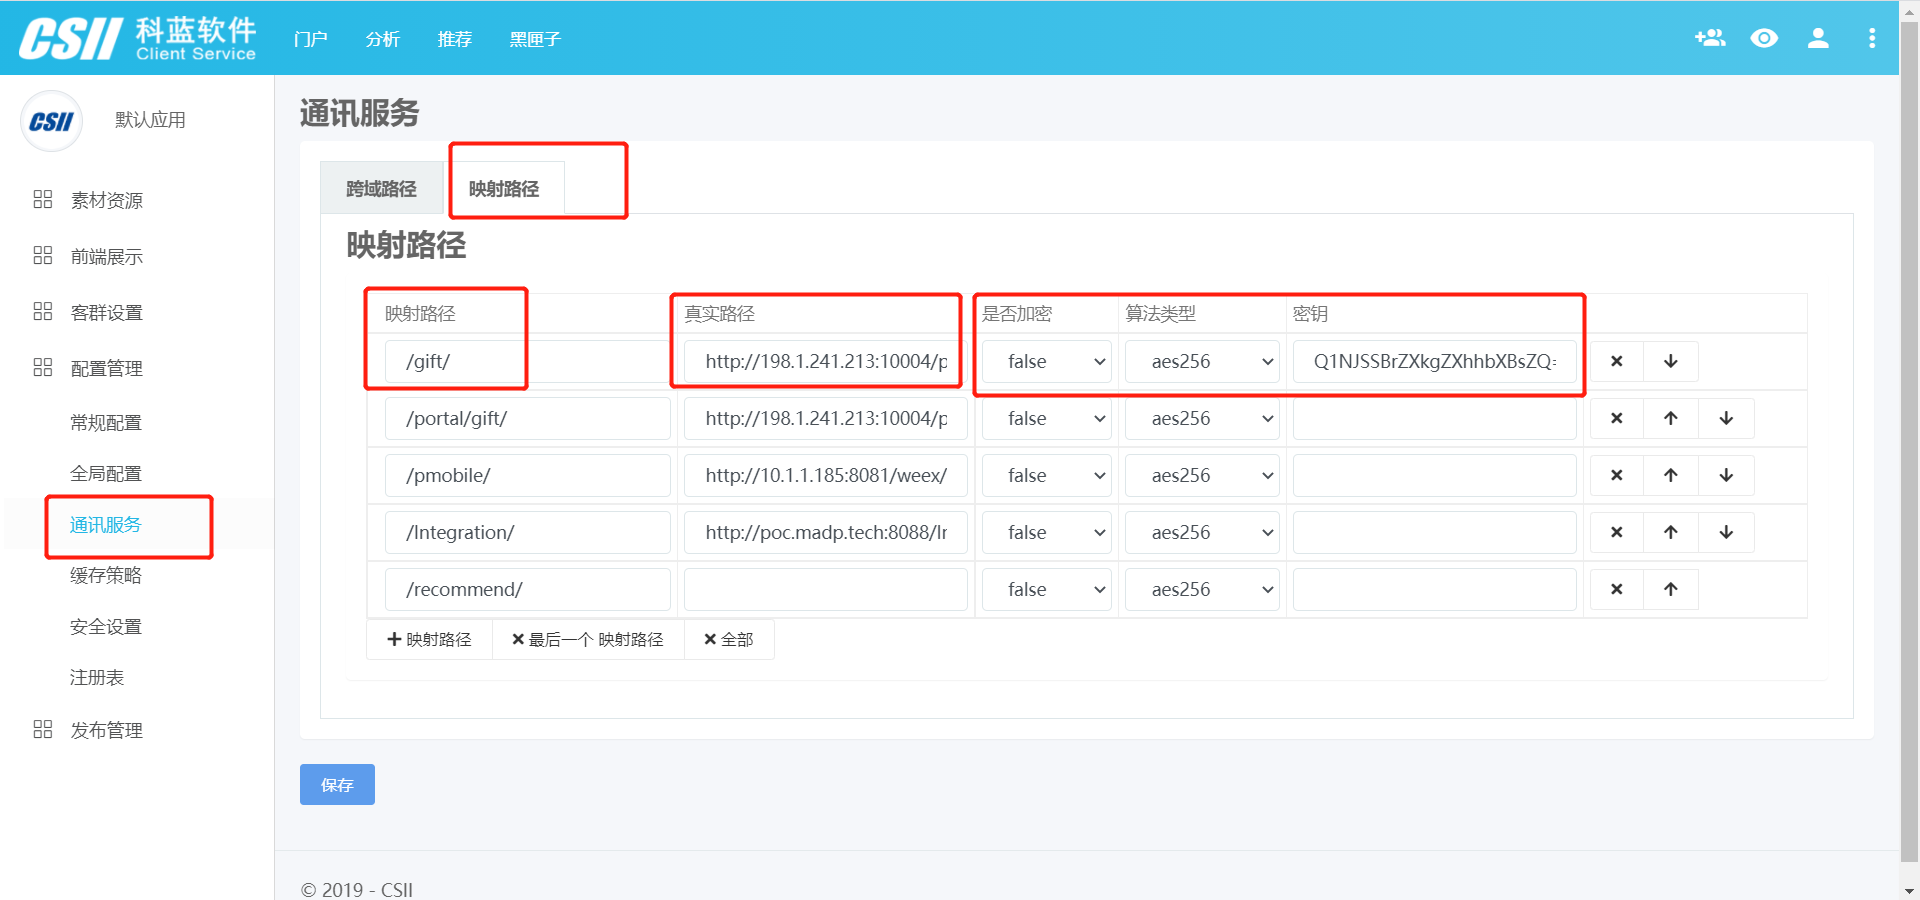Move the /recommend/ row up
The image size is (1920, 900).
point(1671,589)
